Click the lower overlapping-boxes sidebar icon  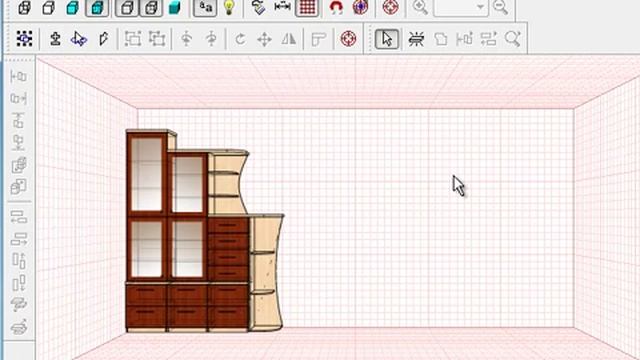[x=19, y=187]
